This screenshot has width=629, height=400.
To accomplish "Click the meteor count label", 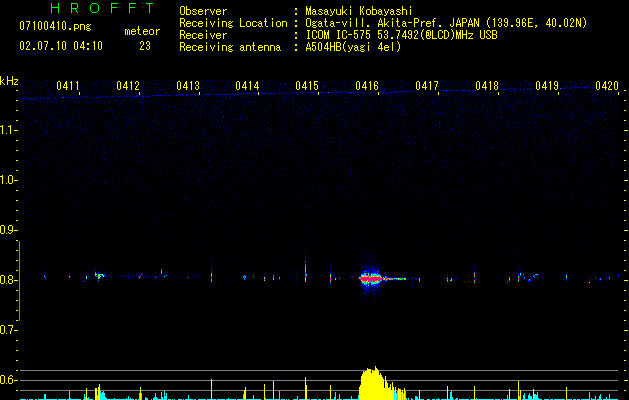I will 142,31.
